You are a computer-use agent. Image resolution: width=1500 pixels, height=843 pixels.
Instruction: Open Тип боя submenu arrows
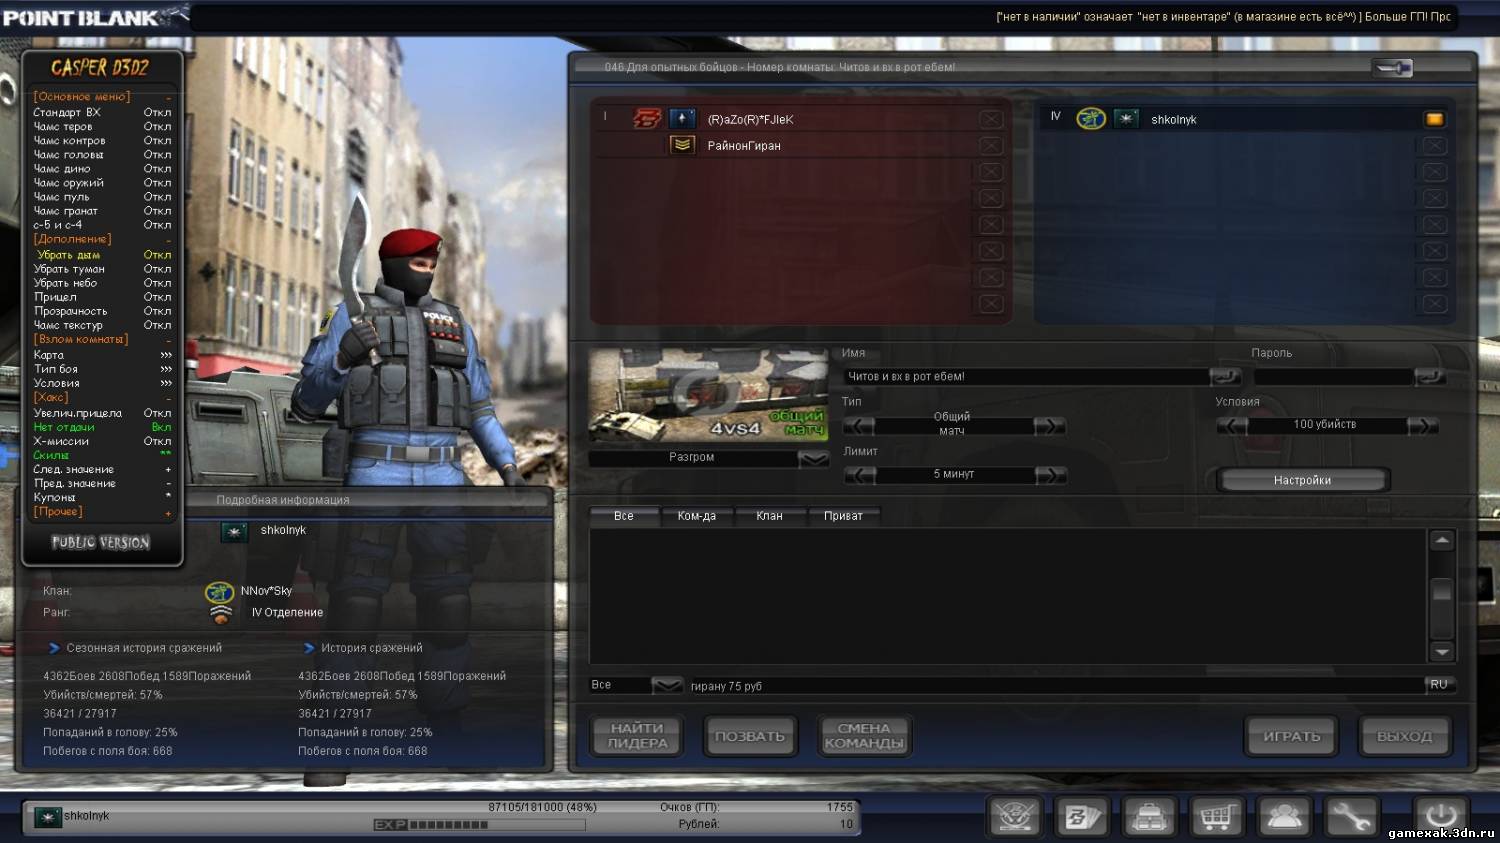166,369
